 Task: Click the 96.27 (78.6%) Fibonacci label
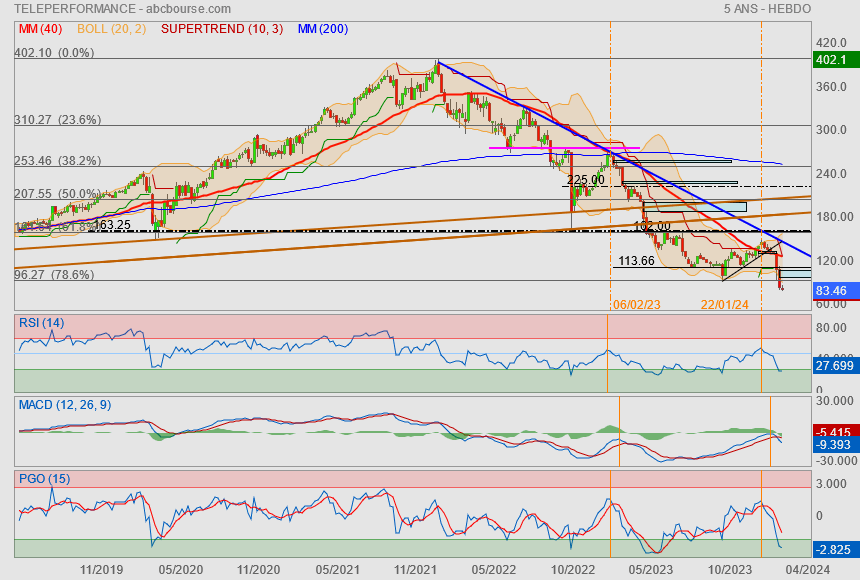coord(54,274)
